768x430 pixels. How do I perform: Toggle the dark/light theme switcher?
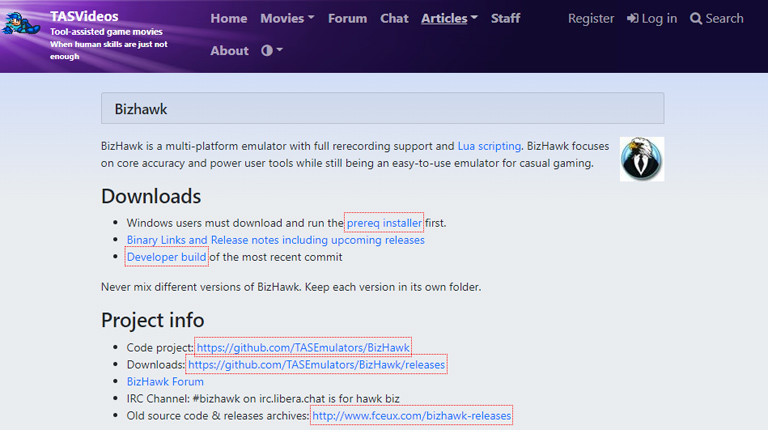(x=272, y=50)
